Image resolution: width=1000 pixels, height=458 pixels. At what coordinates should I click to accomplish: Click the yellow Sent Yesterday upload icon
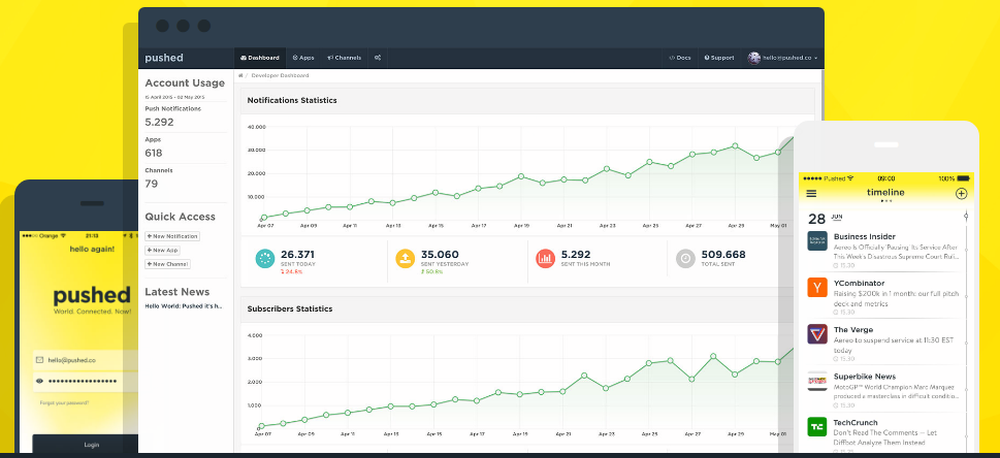tap(405, 258)
